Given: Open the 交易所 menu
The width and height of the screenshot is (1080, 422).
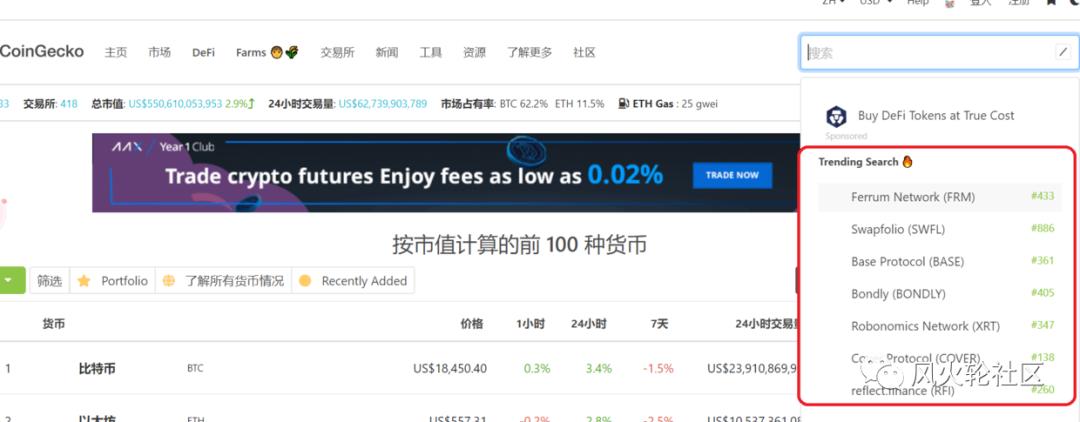Looking at the screenshot, I should [337, 52].
